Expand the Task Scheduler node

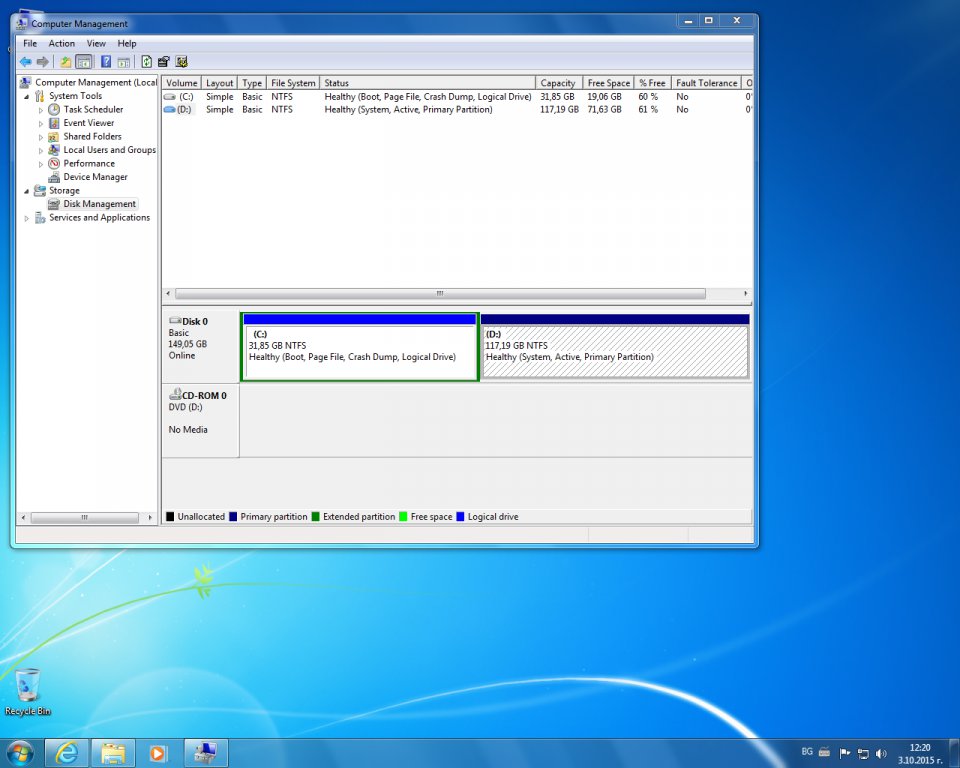tap(41, 110)
